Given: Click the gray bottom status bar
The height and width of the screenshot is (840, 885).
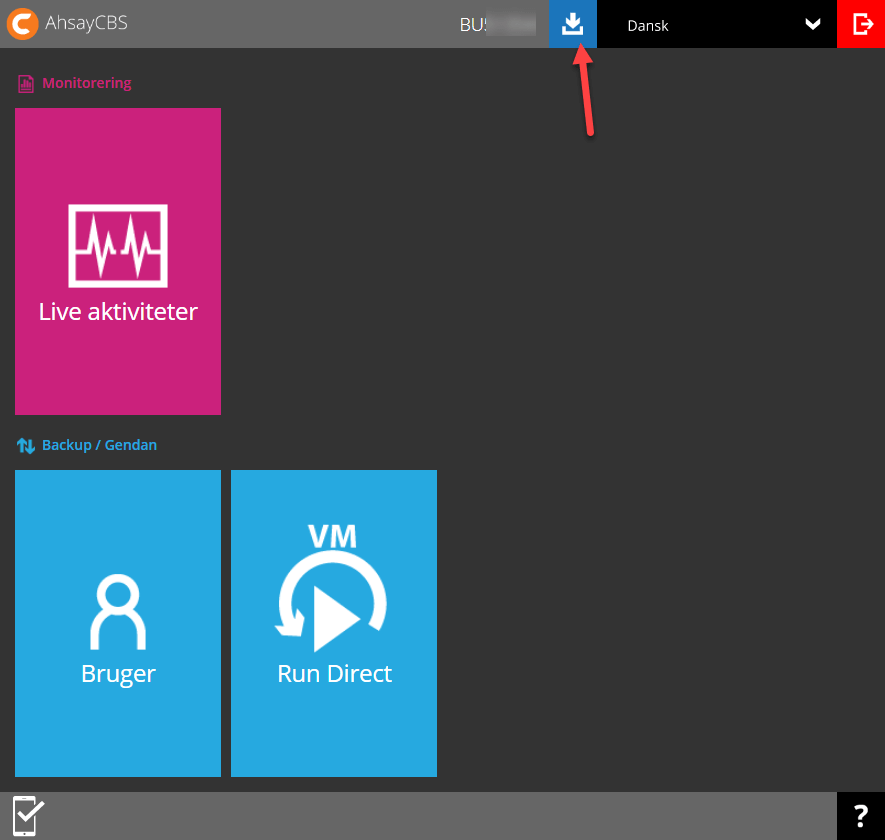Looking at the screenshot, I should (x=442, y=814).
